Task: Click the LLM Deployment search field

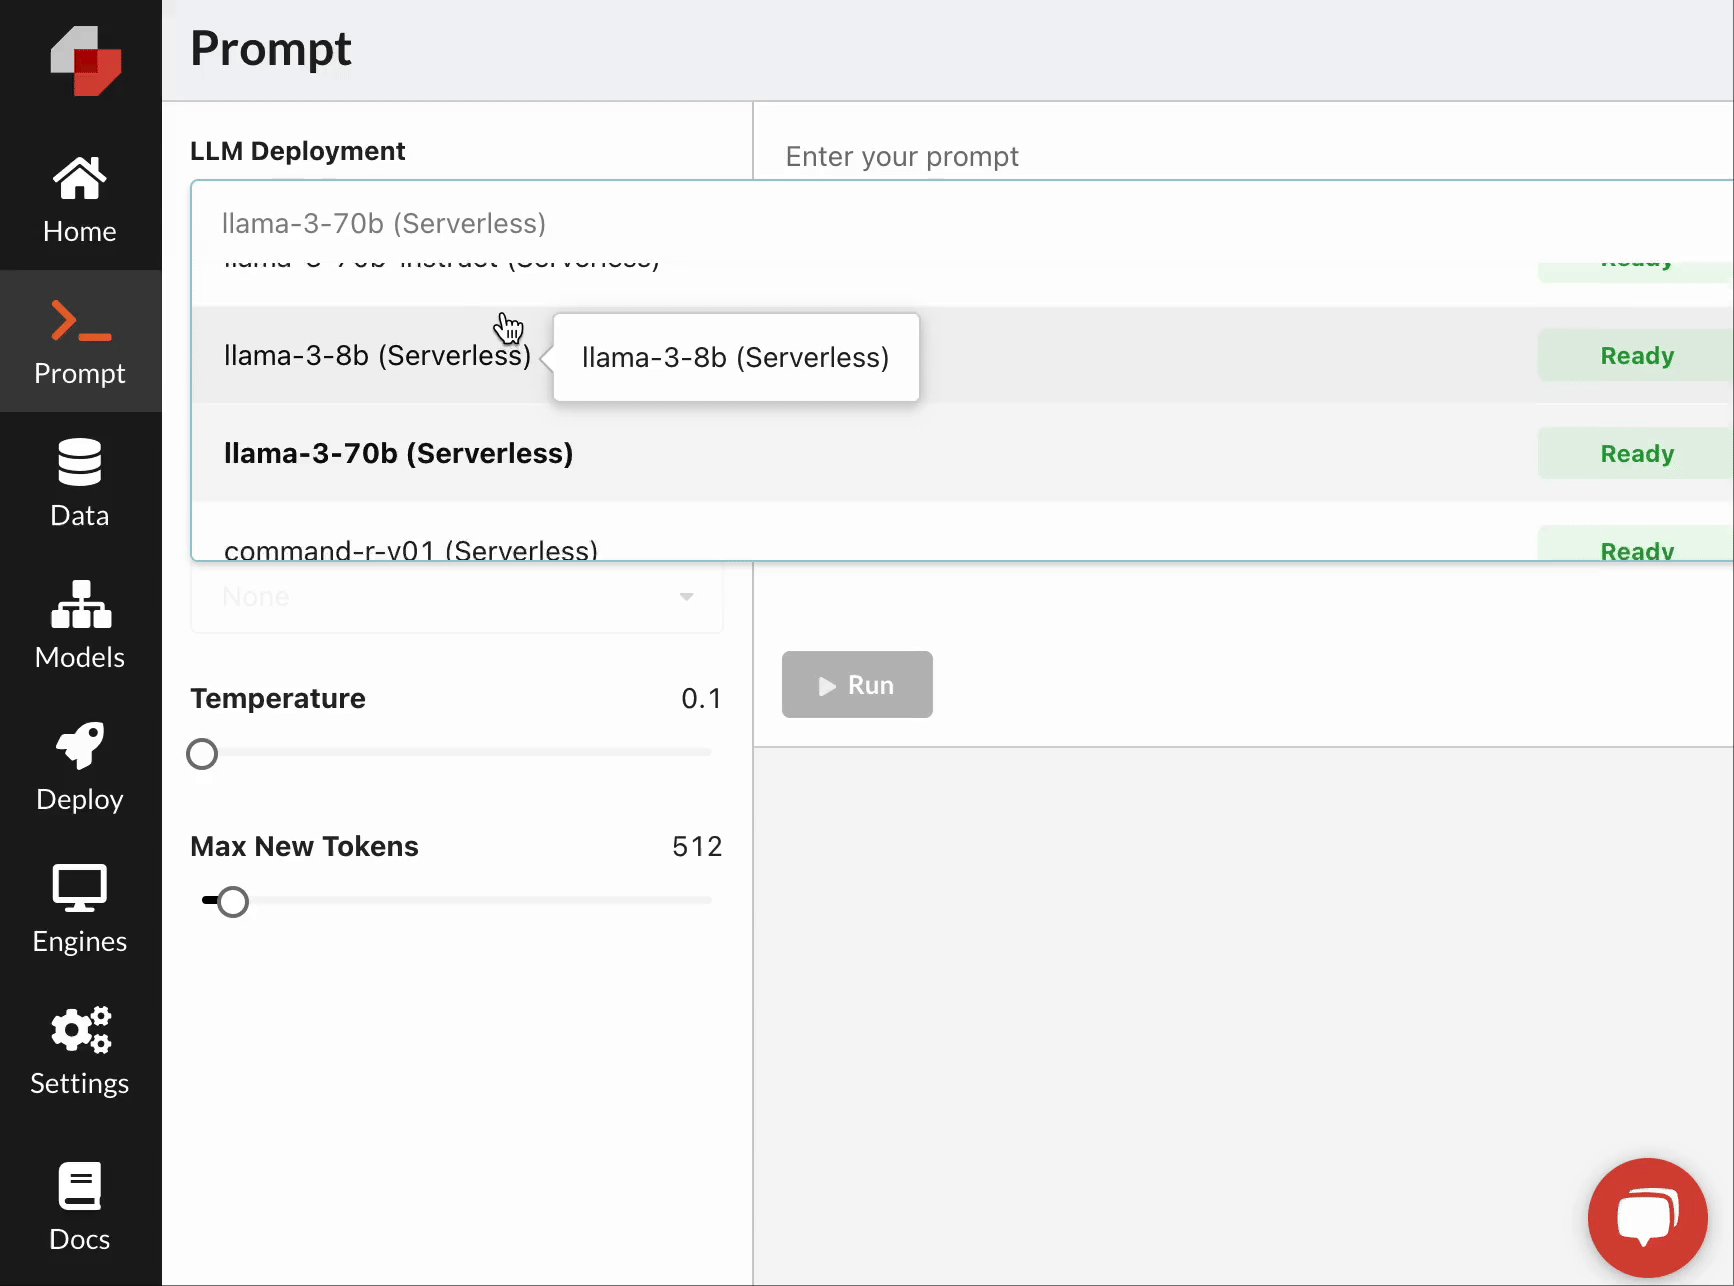Action: tap(961, 223)
